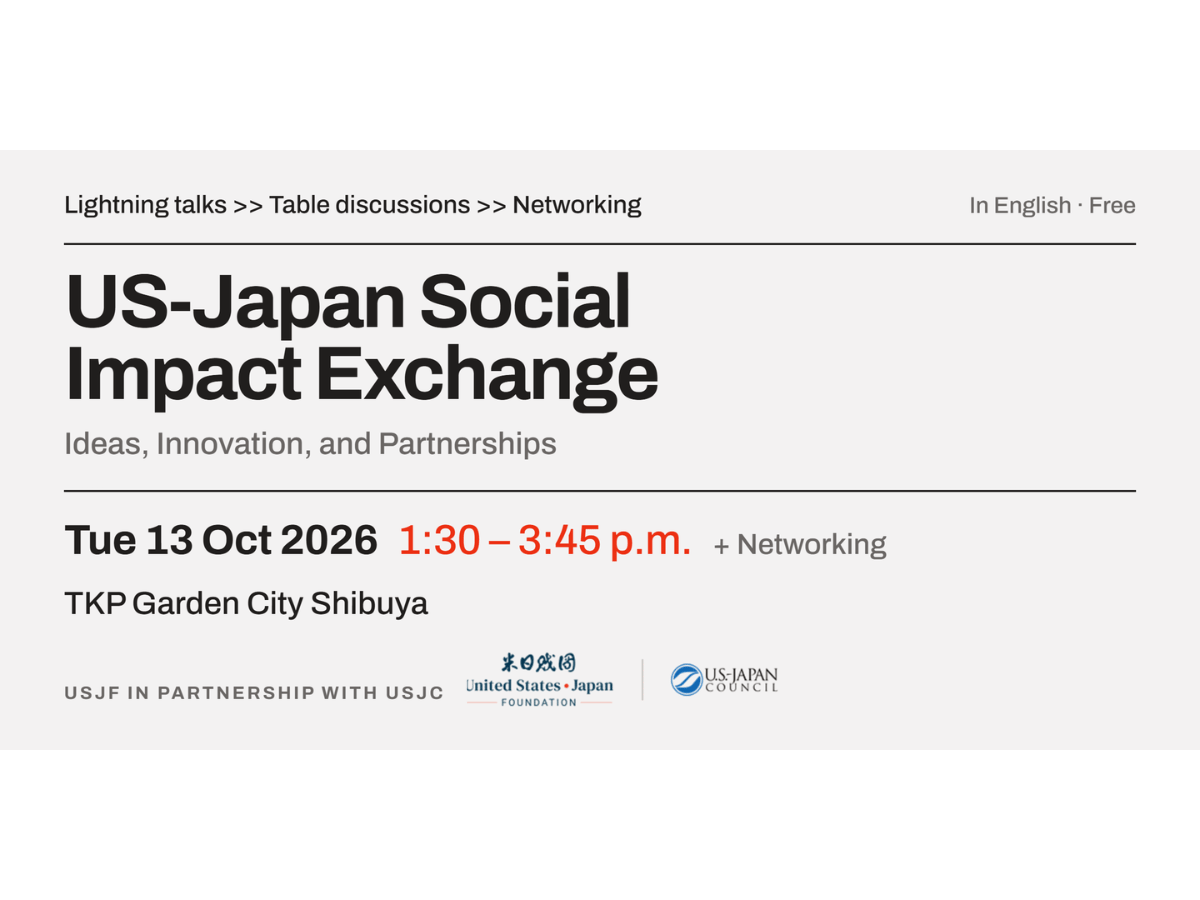
Task: Open the TKP Garden City Shibuya venue text
Action: tap(246, 604)
